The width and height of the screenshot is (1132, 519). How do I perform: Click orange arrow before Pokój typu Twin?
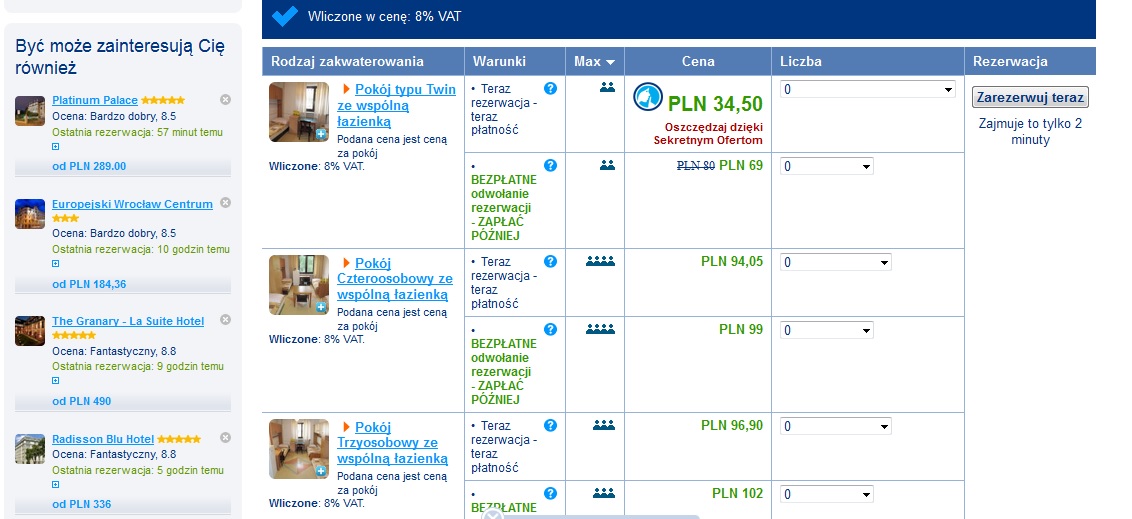click(347, 90)
